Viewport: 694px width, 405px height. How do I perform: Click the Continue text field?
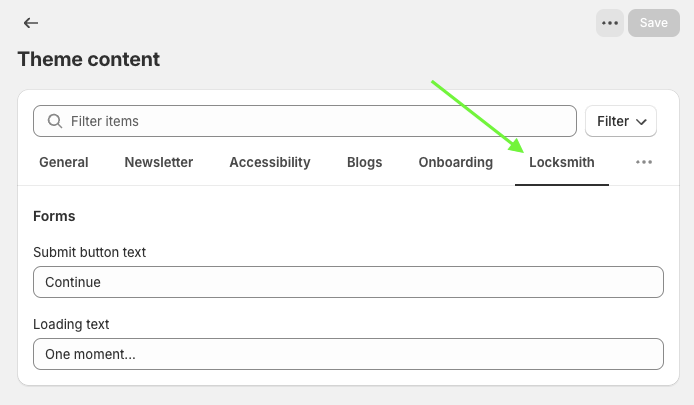pos(348,282)
